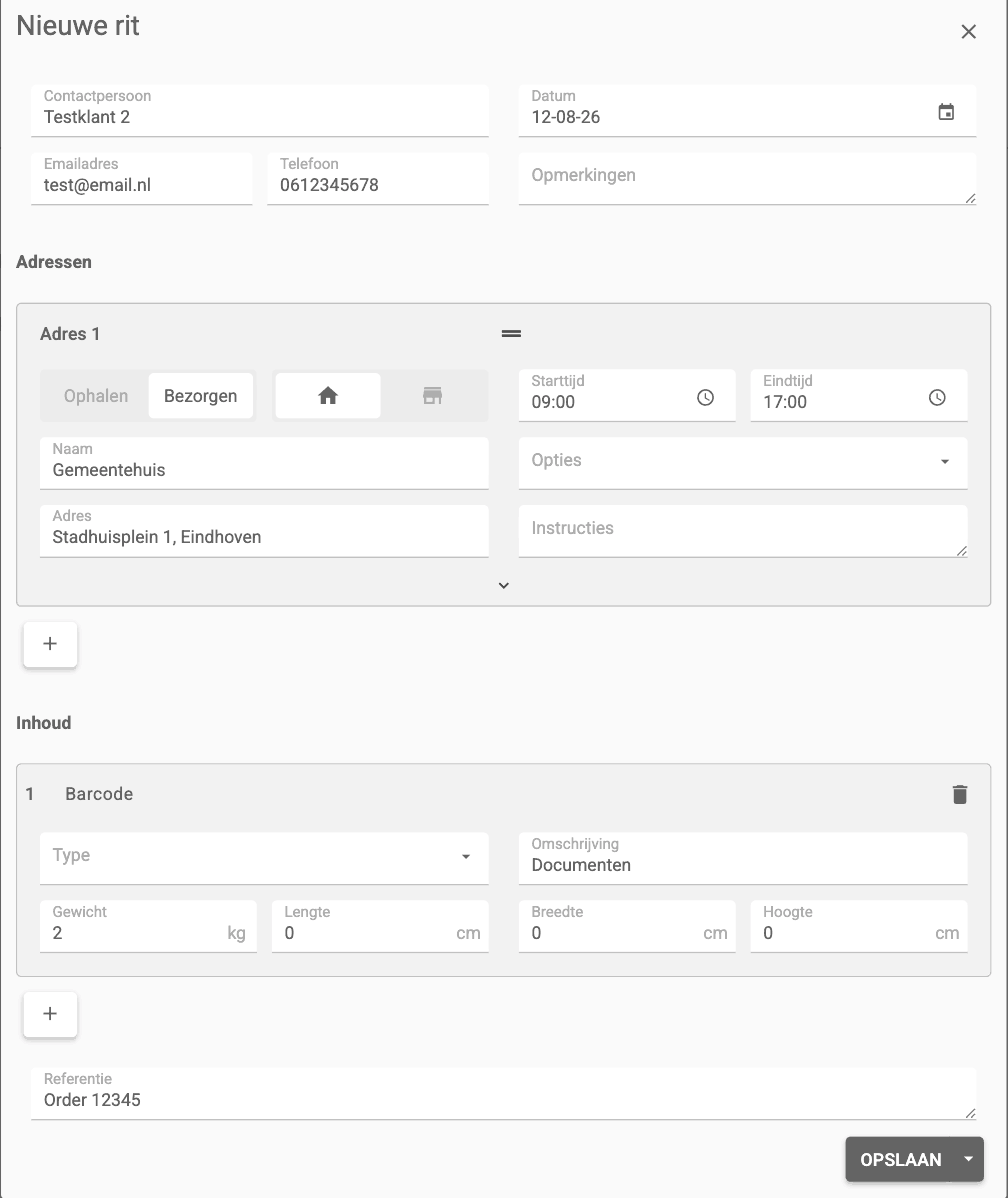Edit the Omschrijving field Documenten
Viewport: 1008px width, 1198px height.
pyautogui.click(x=743, y=858)
